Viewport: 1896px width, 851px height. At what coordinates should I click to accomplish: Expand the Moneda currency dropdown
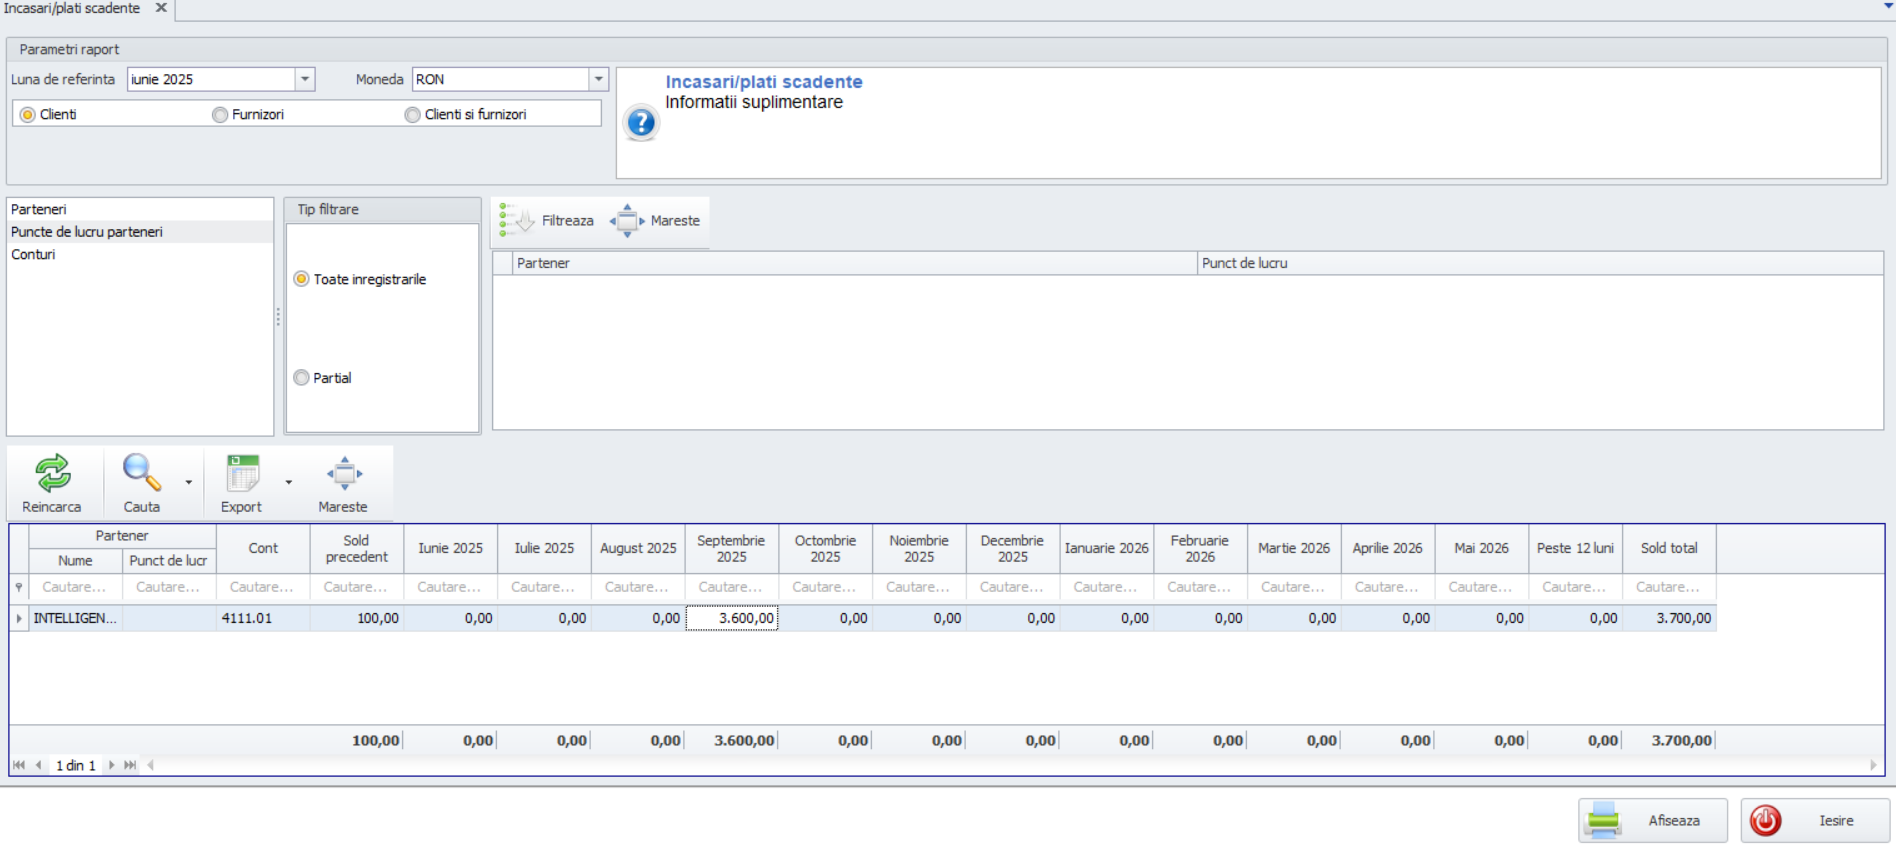click(598, 79)
